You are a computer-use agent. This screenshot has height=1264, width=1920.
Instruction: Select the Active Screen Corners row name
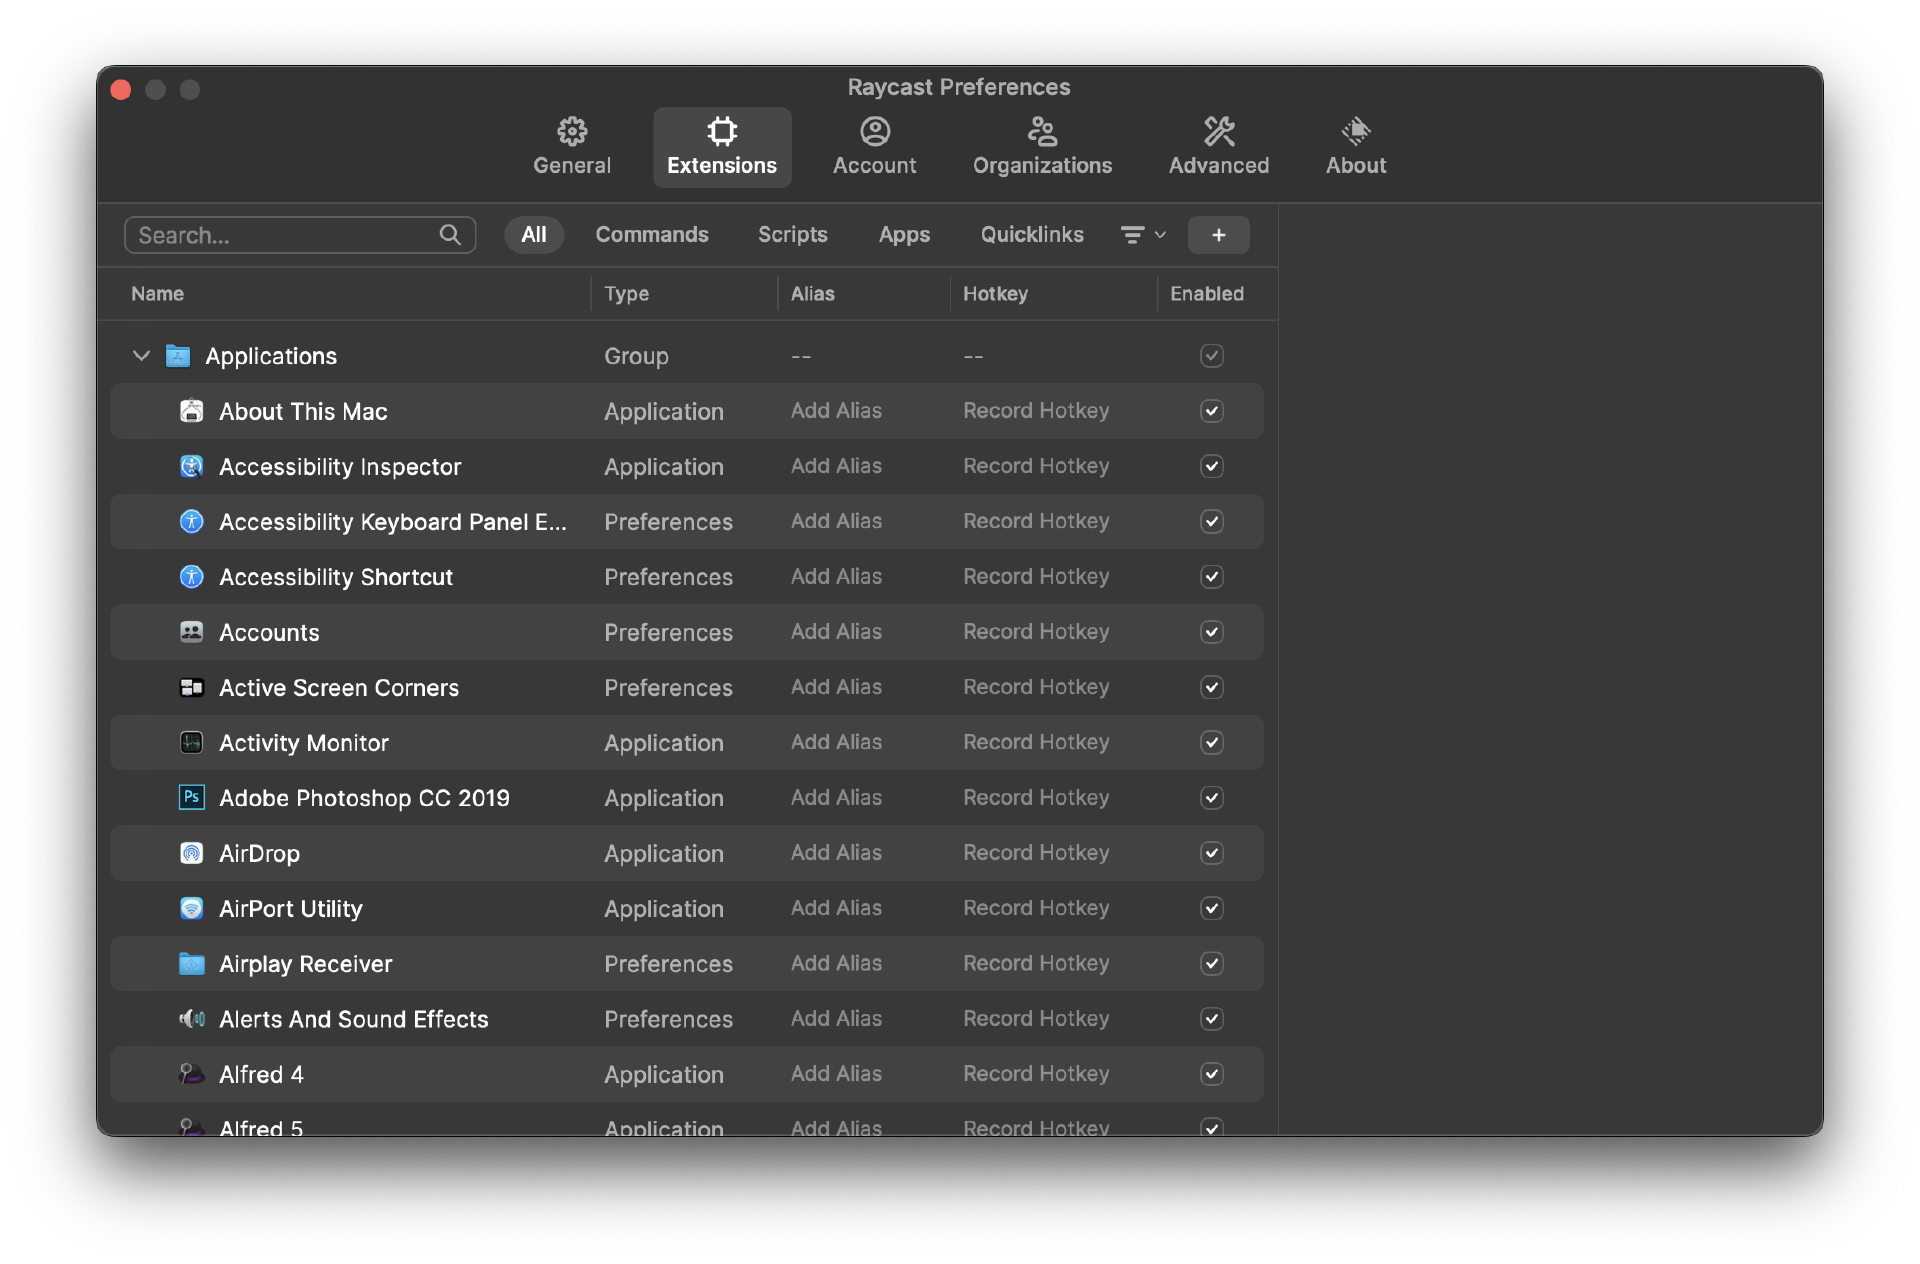(339, 688)
